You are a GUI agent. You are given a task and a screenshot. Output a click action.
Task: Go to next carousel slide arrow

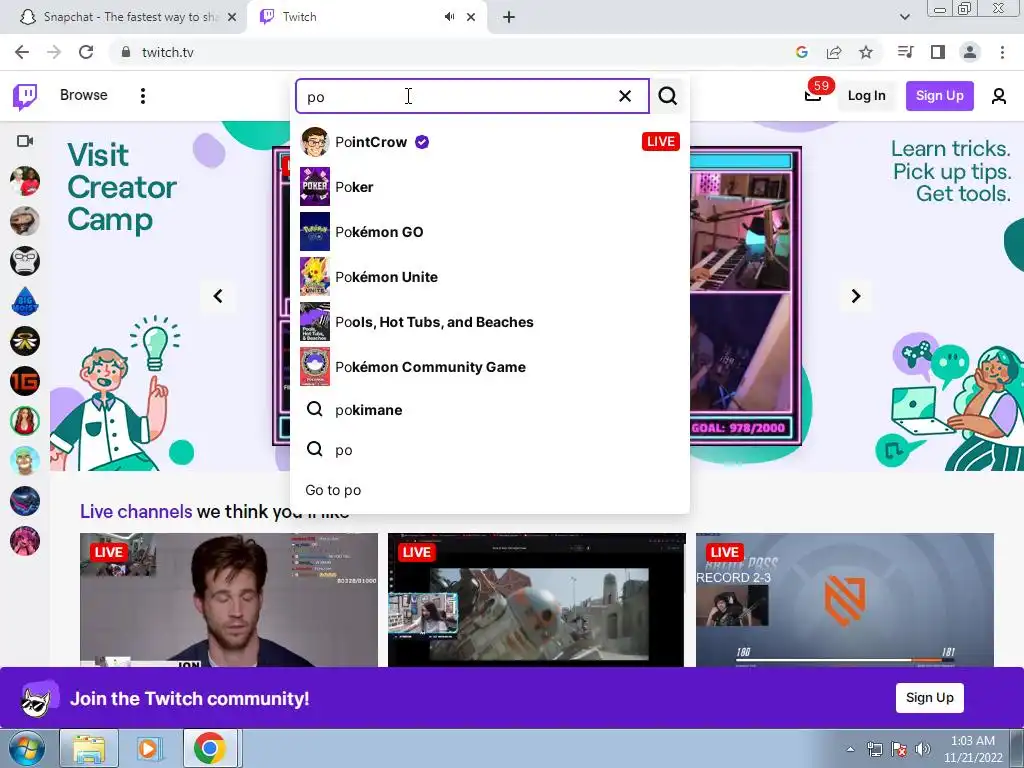pos(856,296)
